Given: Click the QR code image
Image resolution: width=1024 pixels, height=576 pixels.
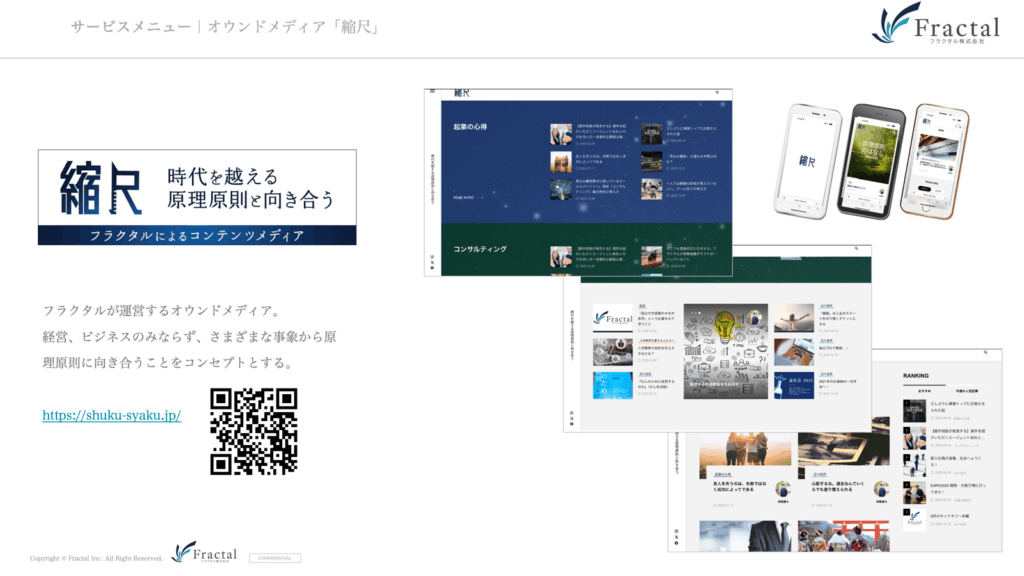Looking at the screenshot, I should (254, 431).
